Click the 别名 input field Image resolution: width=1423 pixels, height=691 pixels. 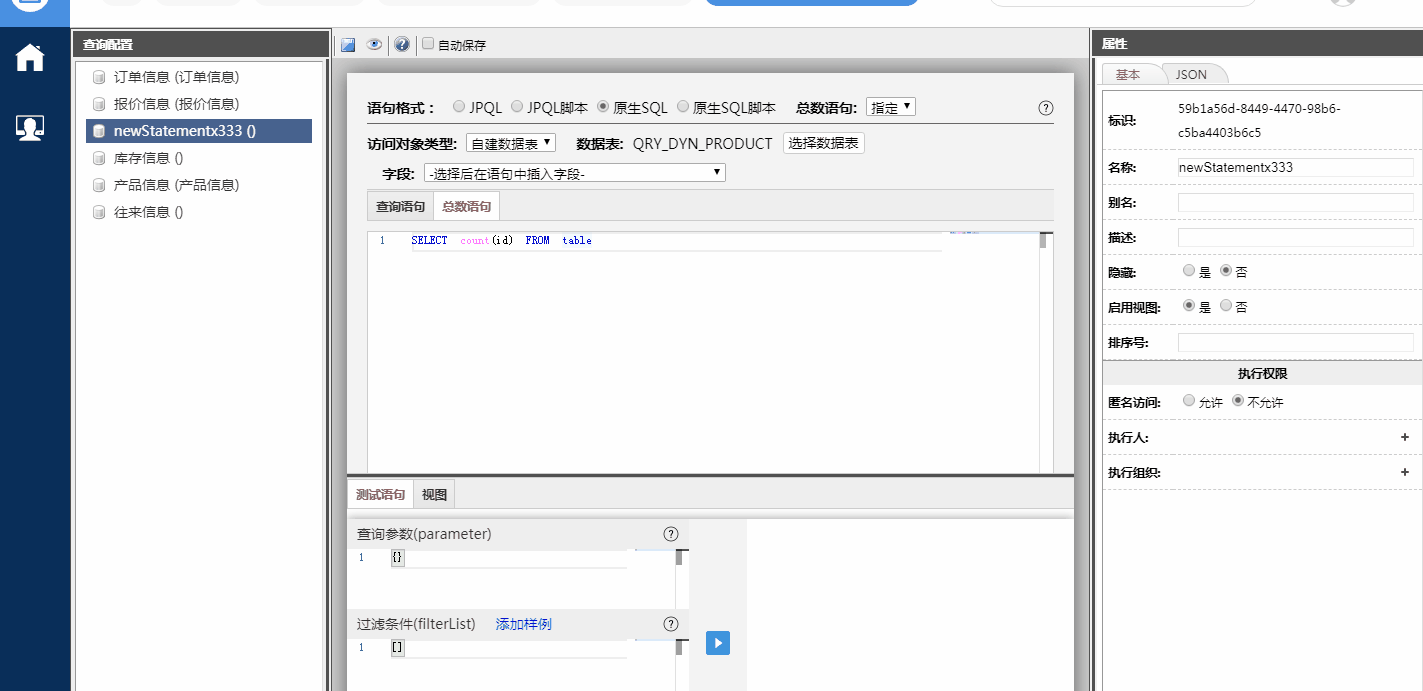[x=1295, y=203]
